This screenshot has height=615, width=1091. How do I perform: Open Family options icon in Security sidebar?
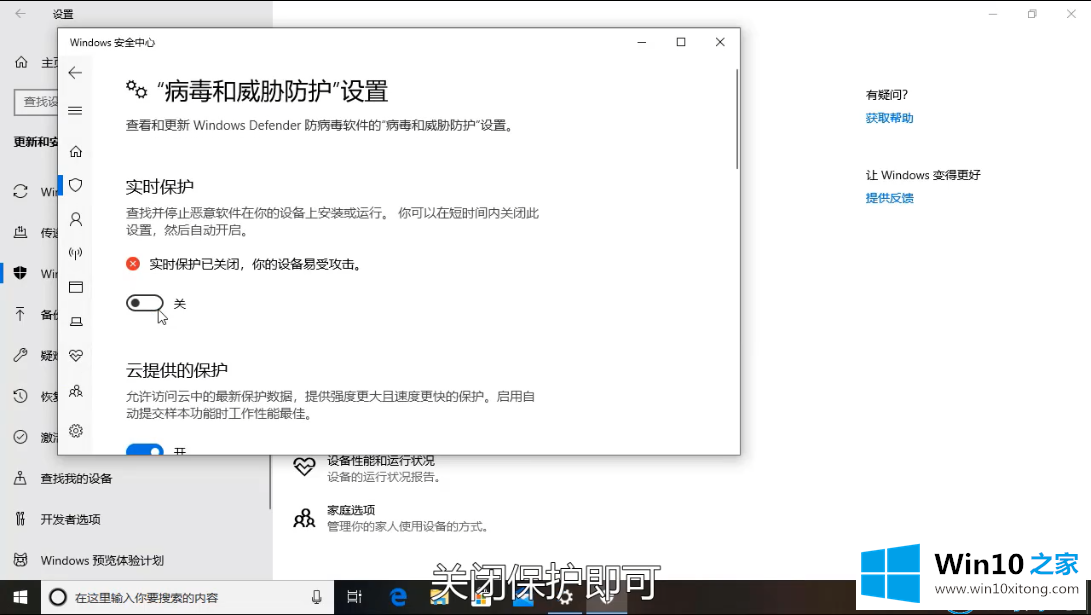[76, 391]
